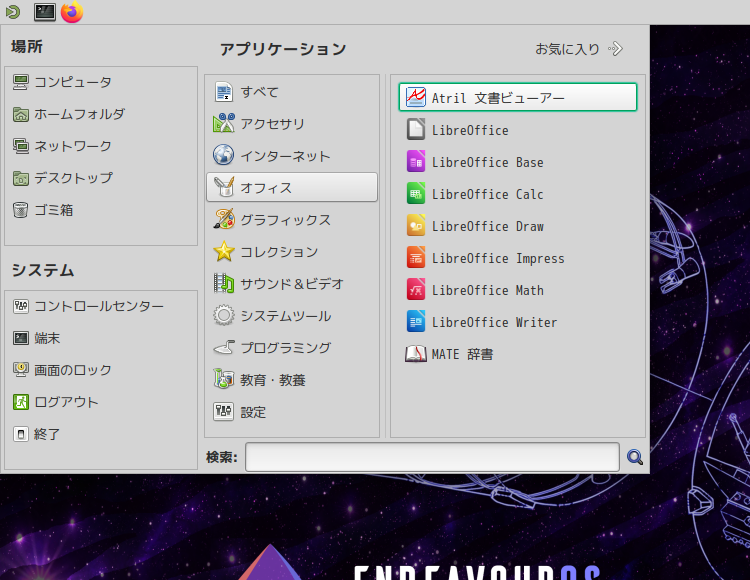Image resolution: width=750 pixels, height=580 pixels.
Task: Select the ネットワーク label
Action: coord(73,146)
